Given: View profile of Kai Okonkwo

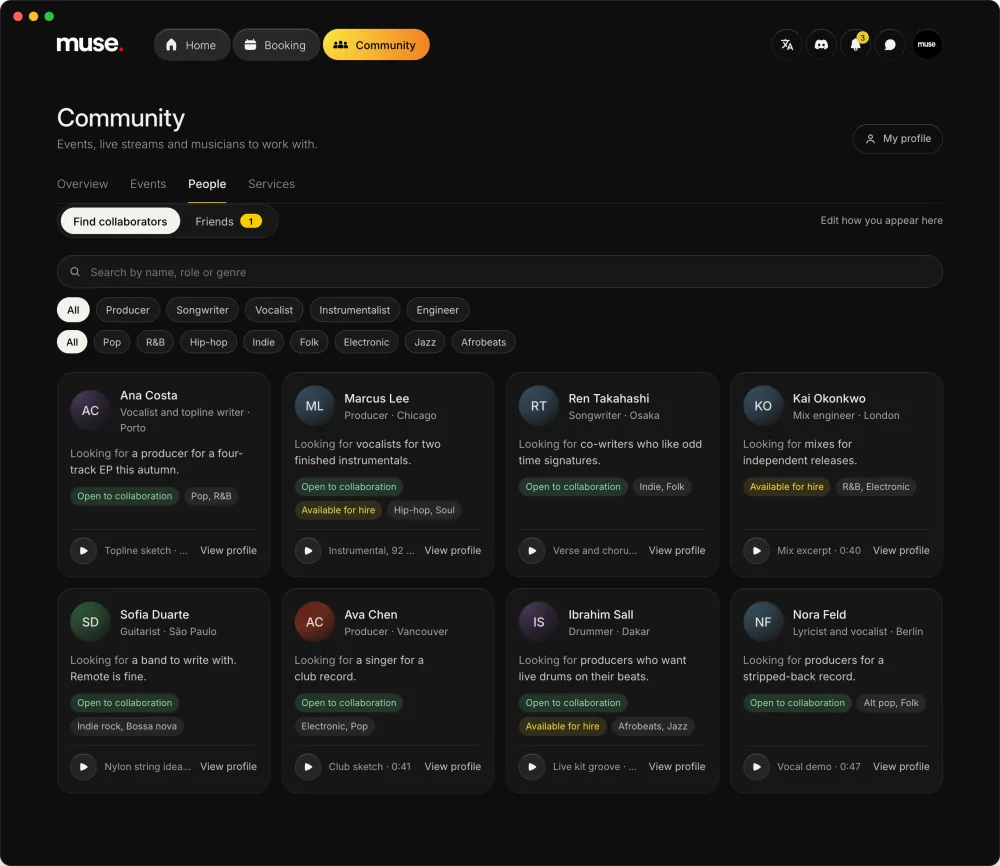Looking at the screenshot, I should pos(901,550).
